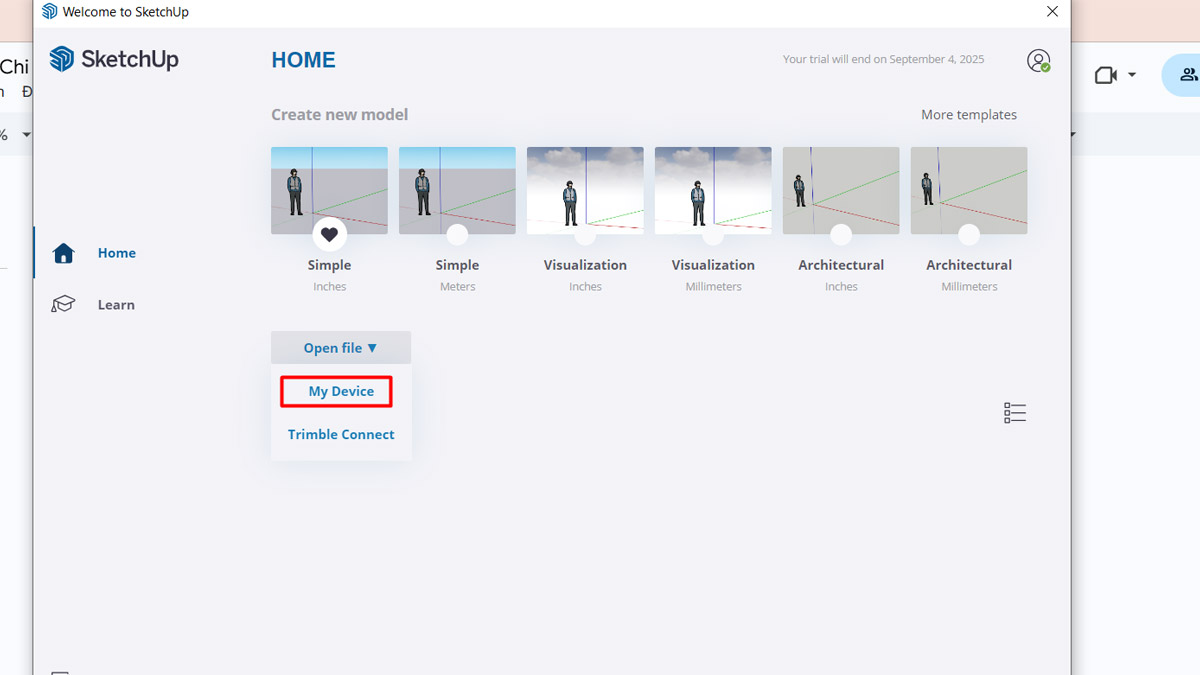
Task: Select the Visualization Inches template thumbnail
Action: click(x=585, y=190)
